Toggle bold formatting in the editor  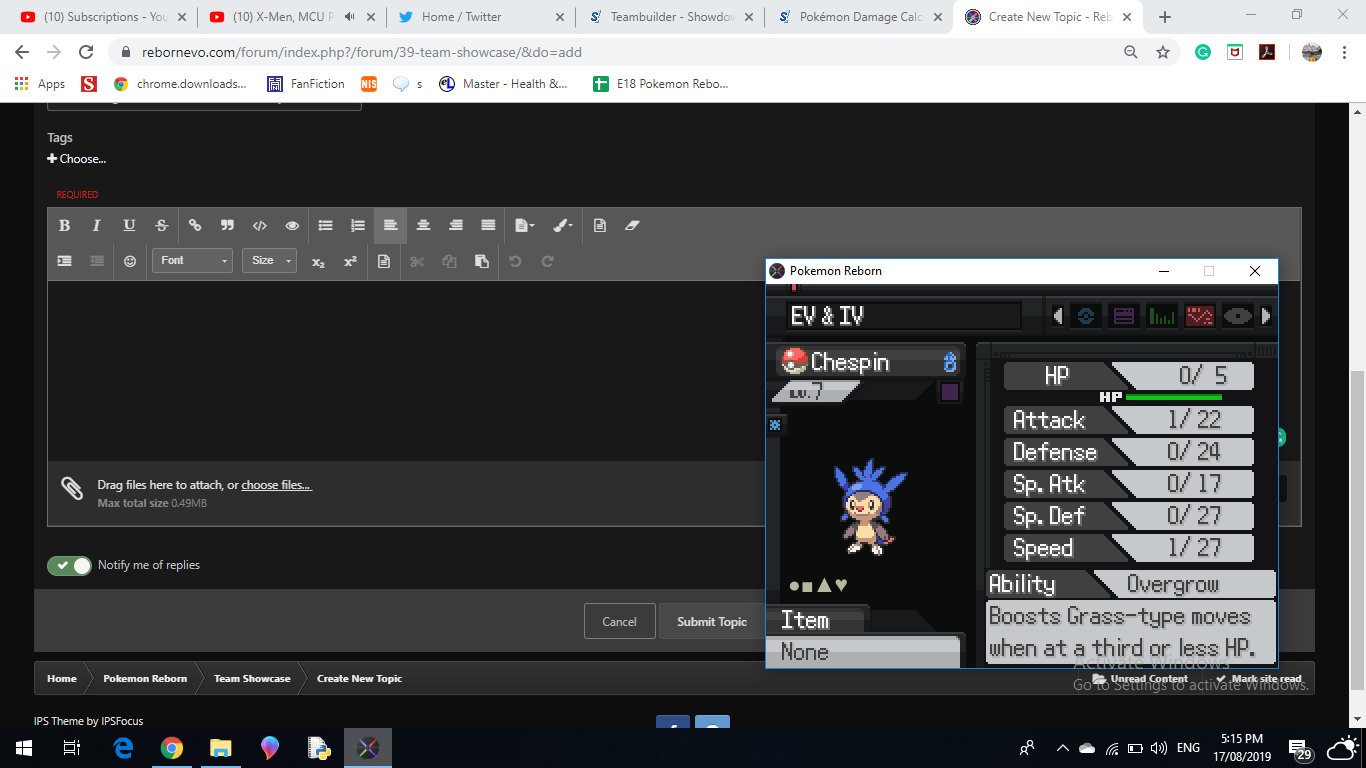point(64,226)
